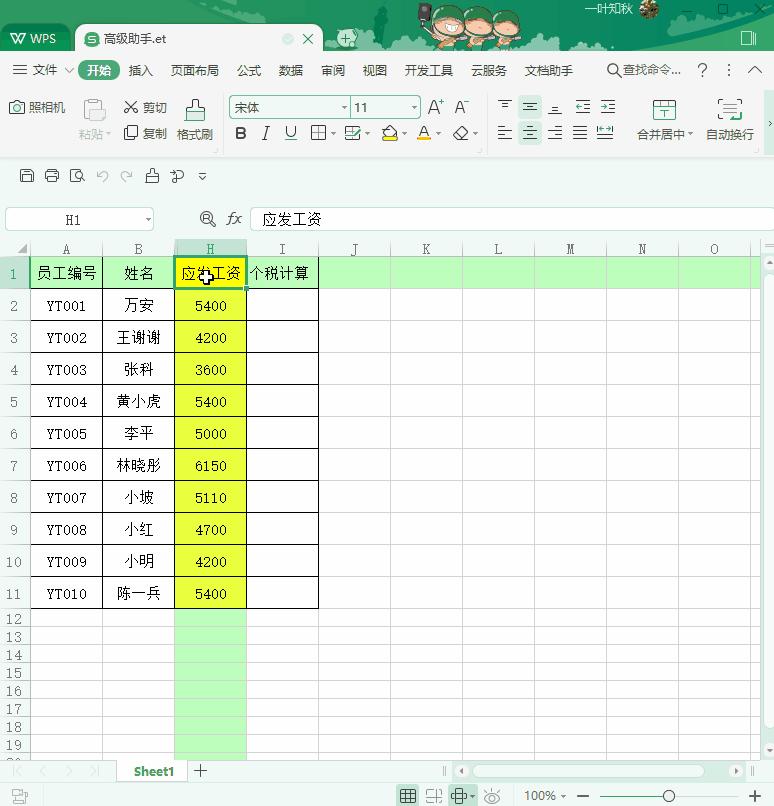The width and height of the screenshot is (774, 806).
Task: Open font color dropdown arrow
Action: (x=438, y=134)
